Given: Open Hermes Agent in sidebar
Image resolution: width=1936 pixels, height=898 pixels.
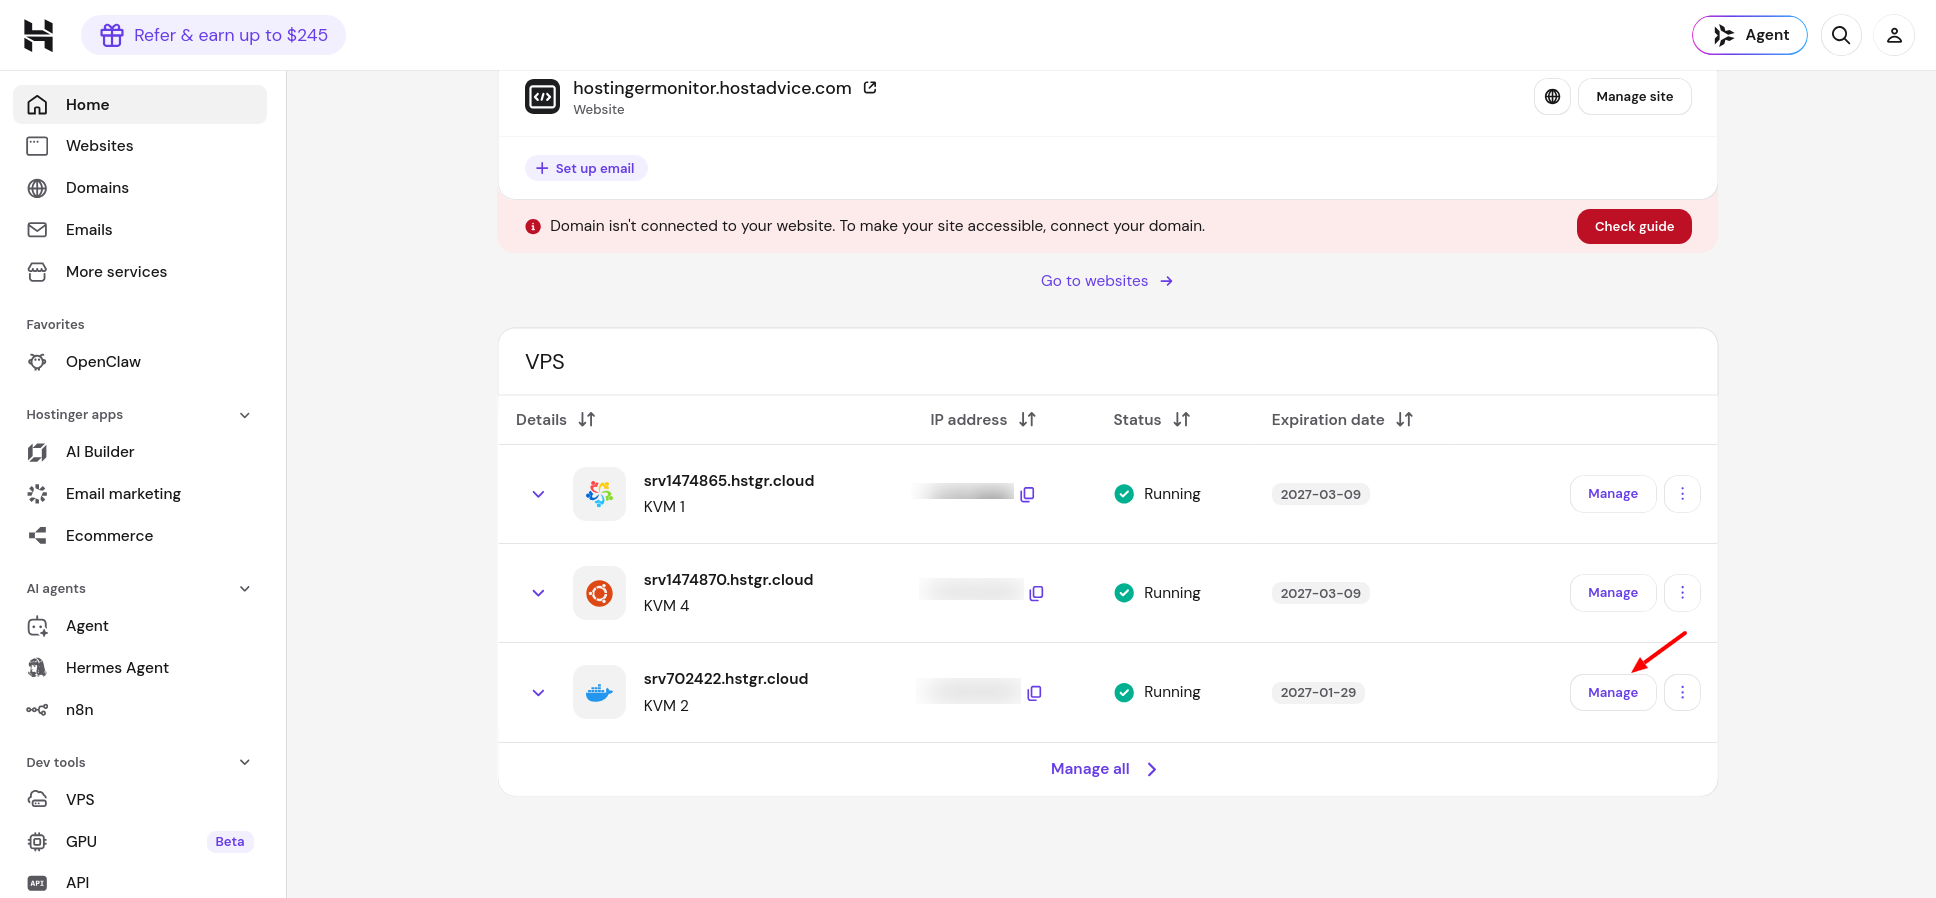Looking at the screenshot, I should pyautogui.click(x=140, y=668).
